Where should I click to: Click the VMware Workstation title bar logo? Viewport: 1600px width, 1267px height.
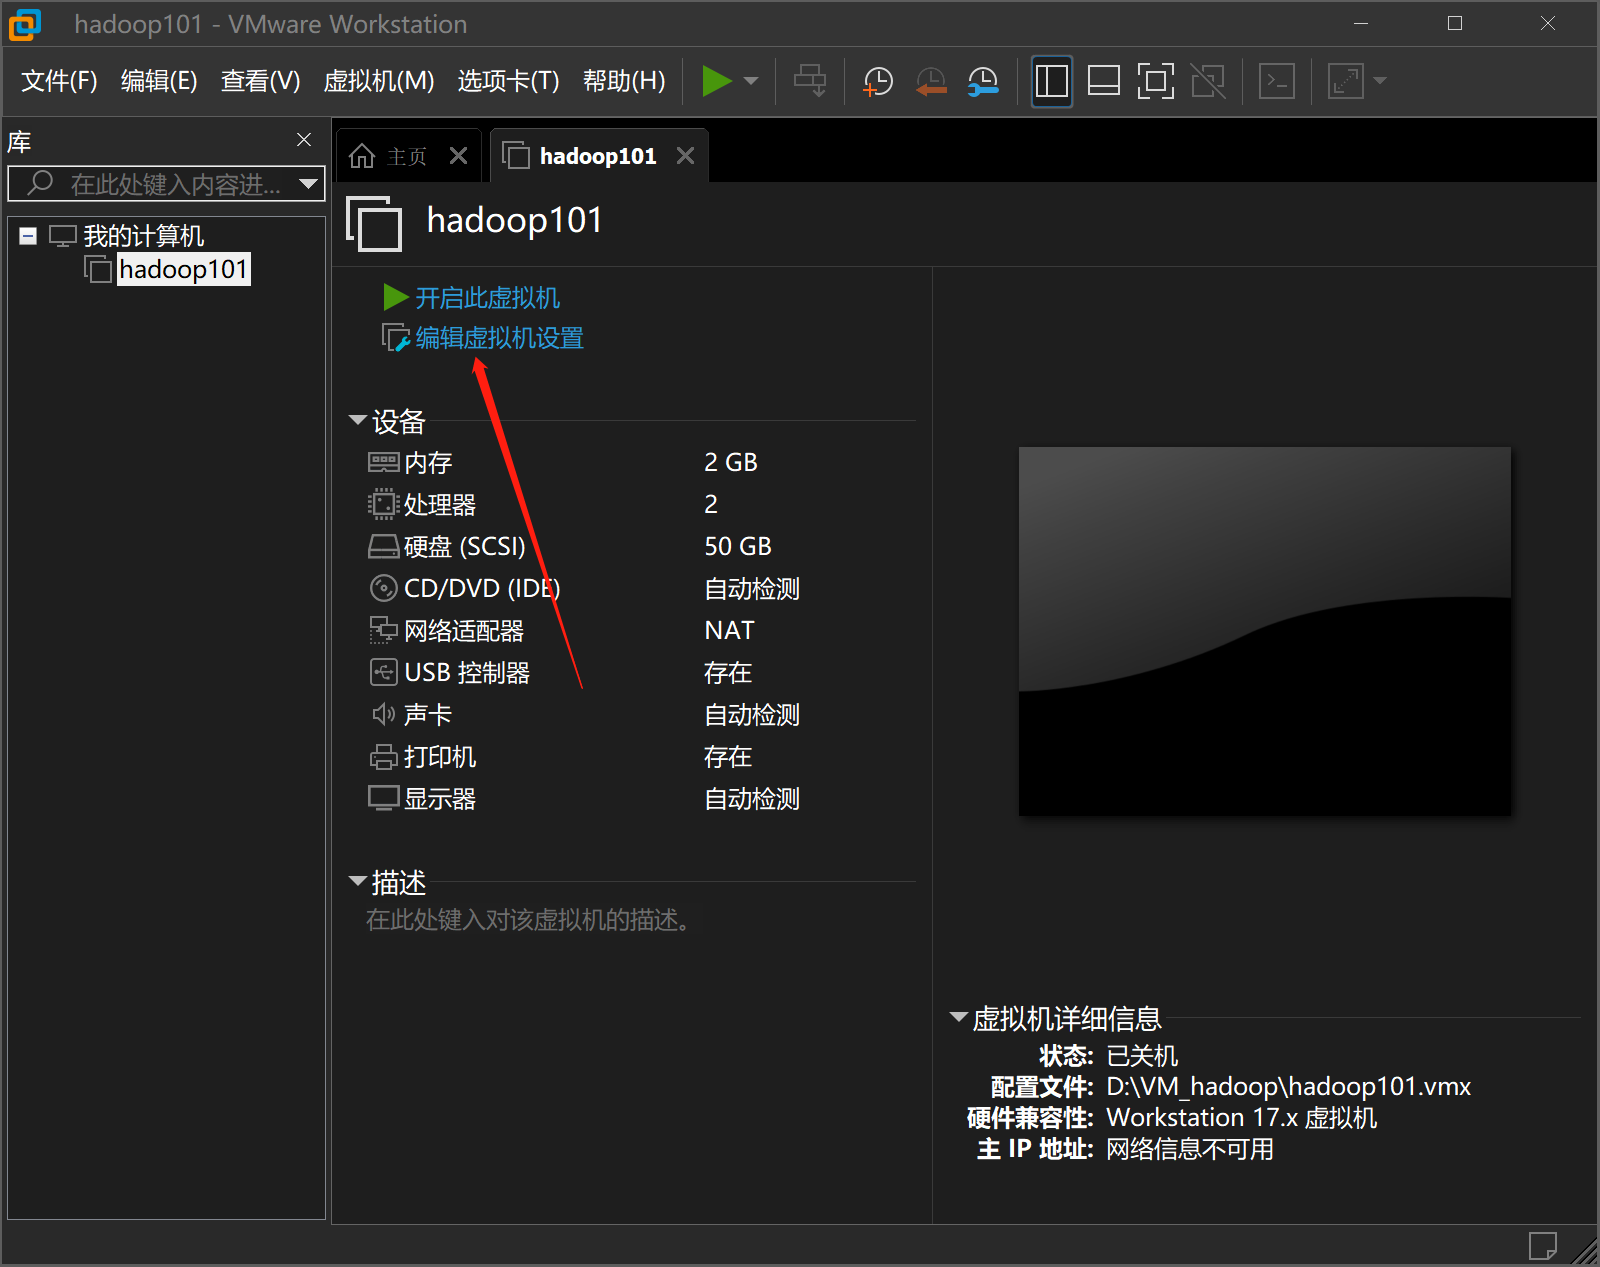tap(25, 24)
